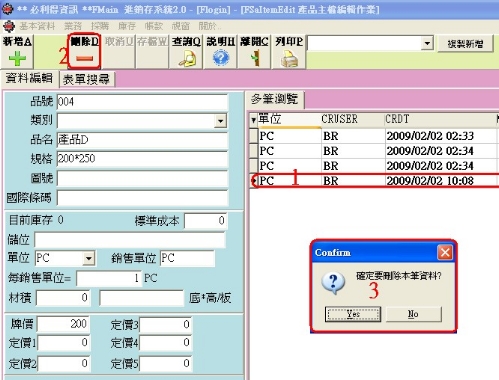Image resolution: width=499 pixels, height=380 pixels.
Task: Click the 定價2 price field
Action: [x=63, y=363]
